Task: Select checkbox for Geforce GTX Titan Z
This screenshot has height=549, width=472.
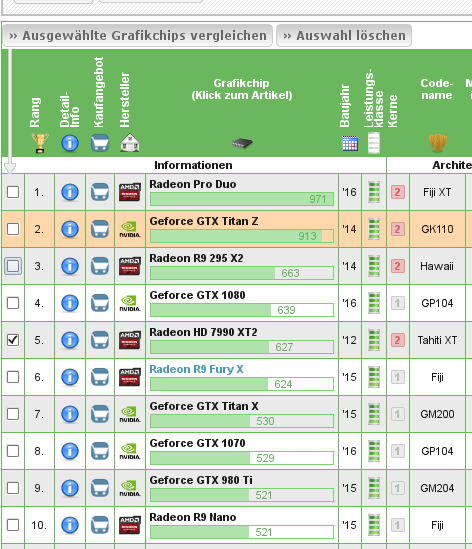Action: pos(13,229)
